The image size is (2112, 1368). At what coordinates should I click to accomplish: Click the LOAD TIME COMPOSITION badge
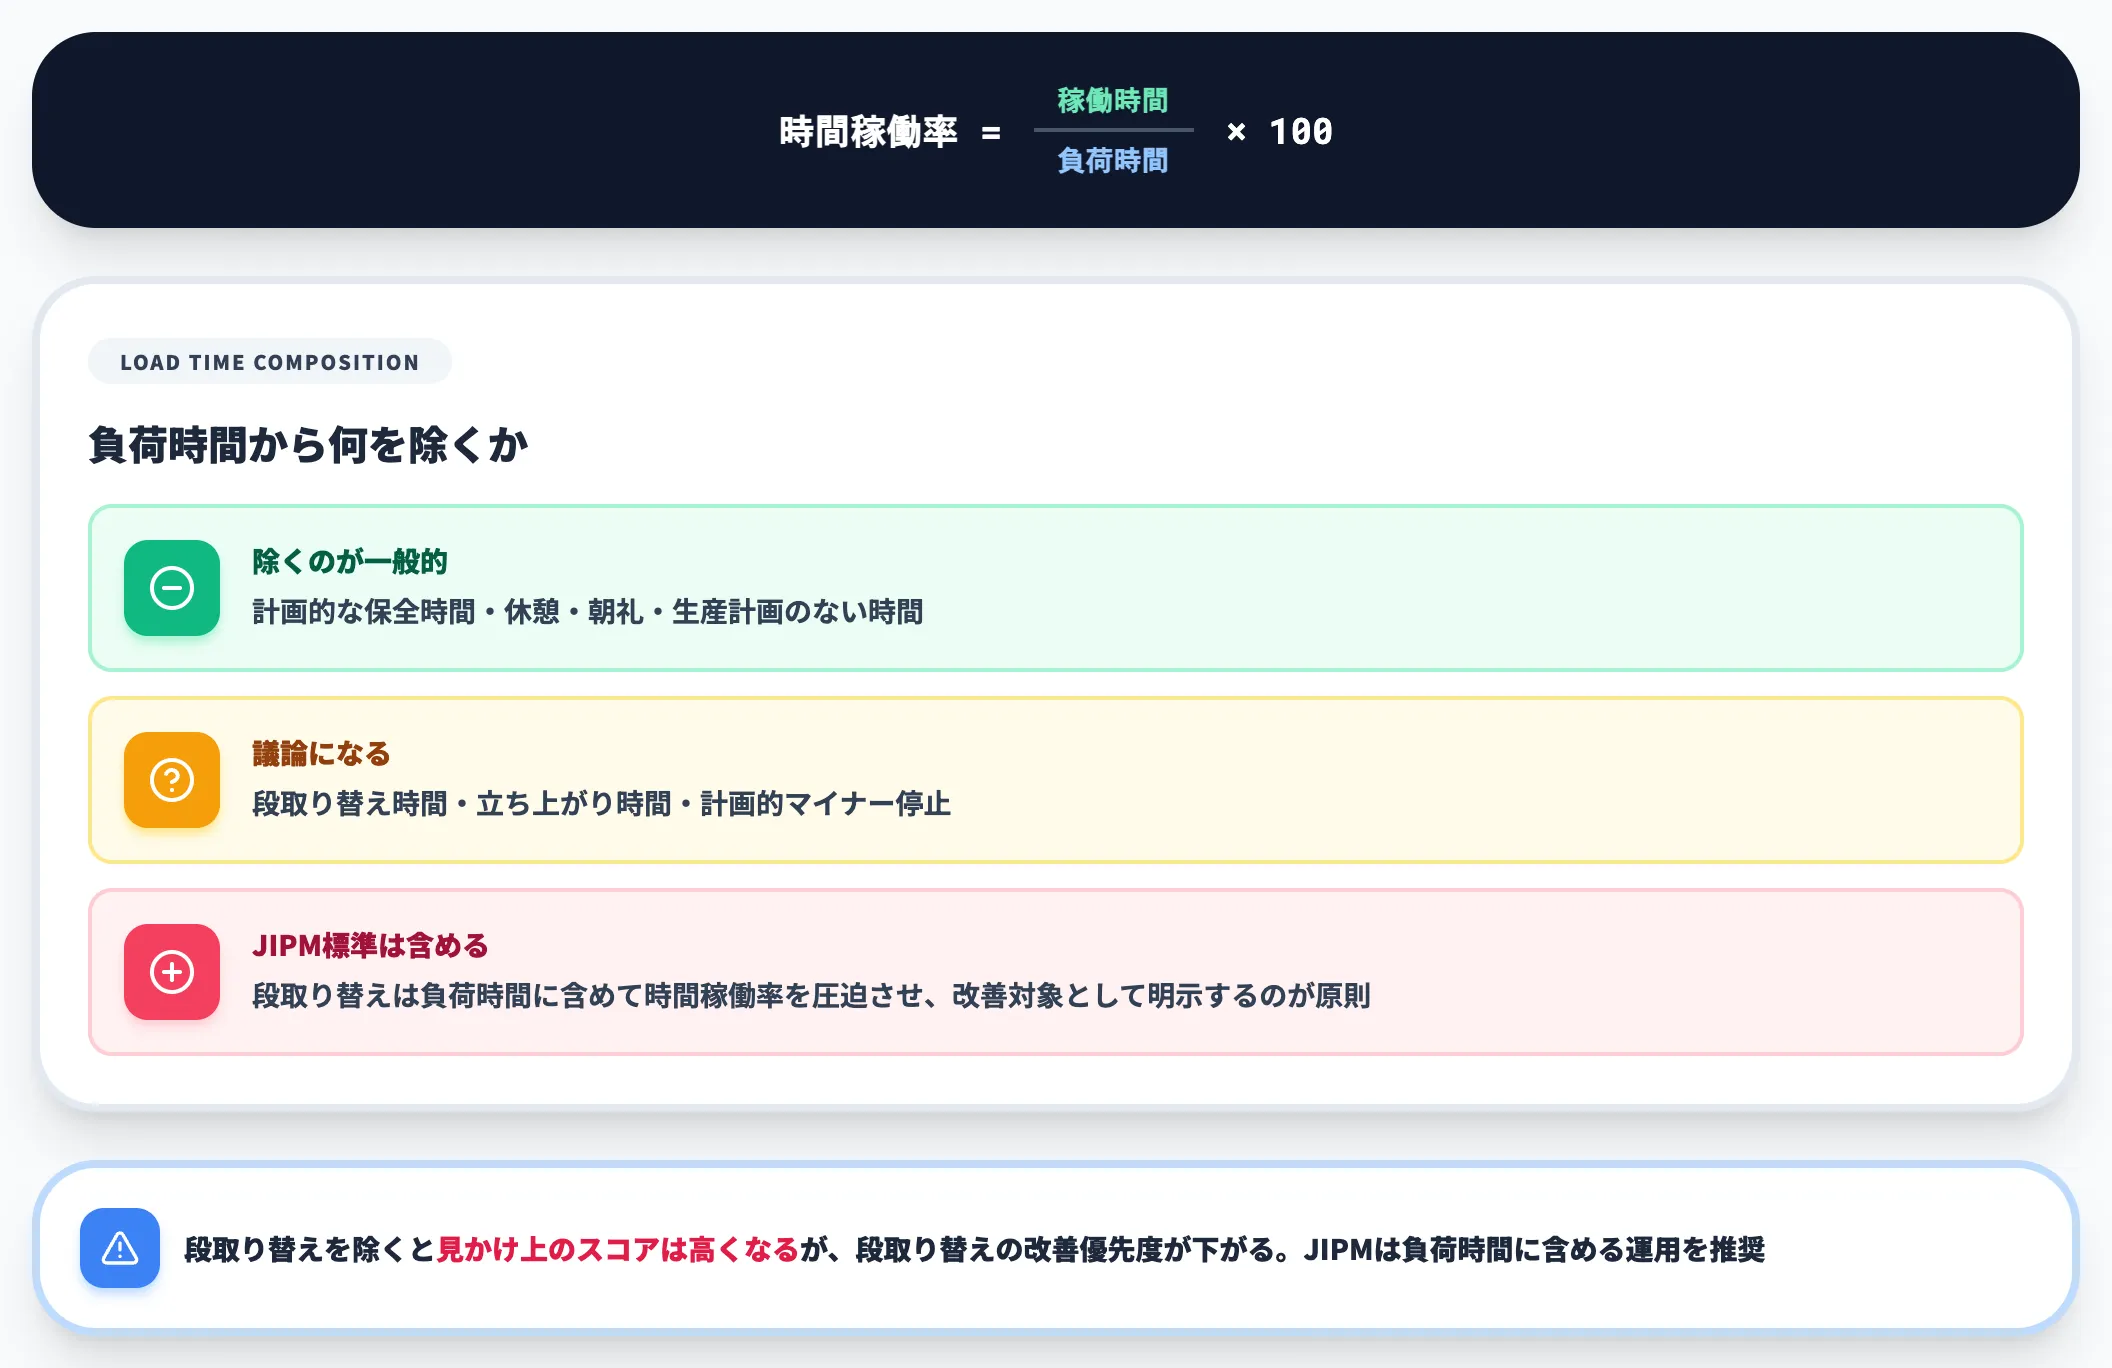270,362
